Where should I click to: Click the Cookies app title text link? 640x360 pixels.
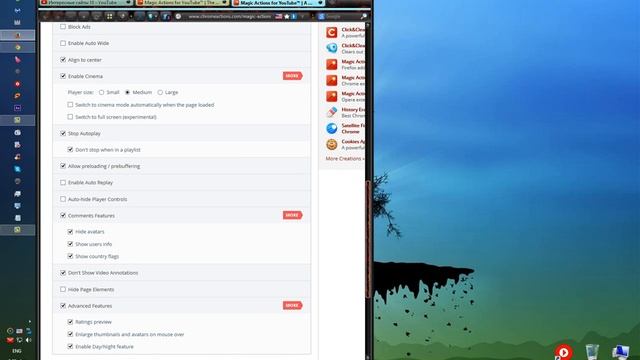pyautogui.click(x=353, y=142)
